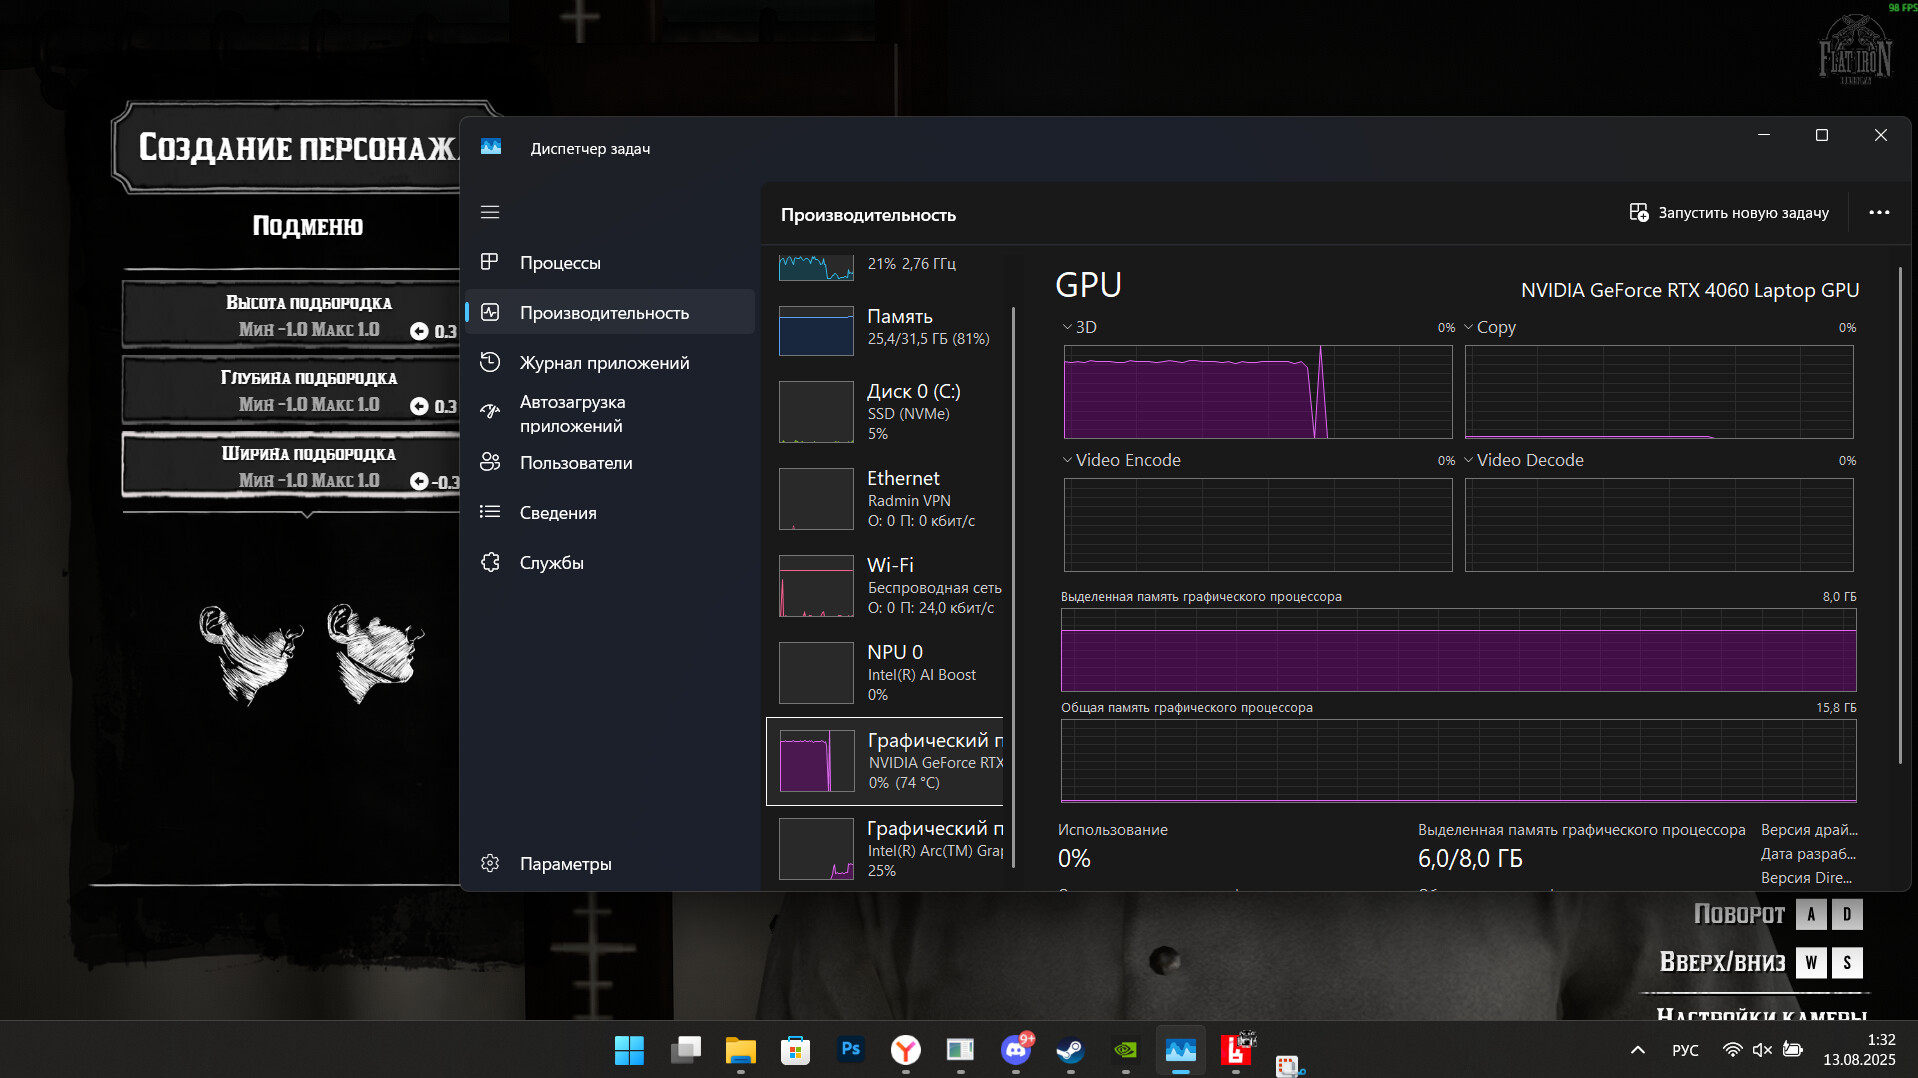This screenshot has width=1918, height=1078.
Task: Open the Video Decode graph dropdown
Action: tap(1469, 460)
